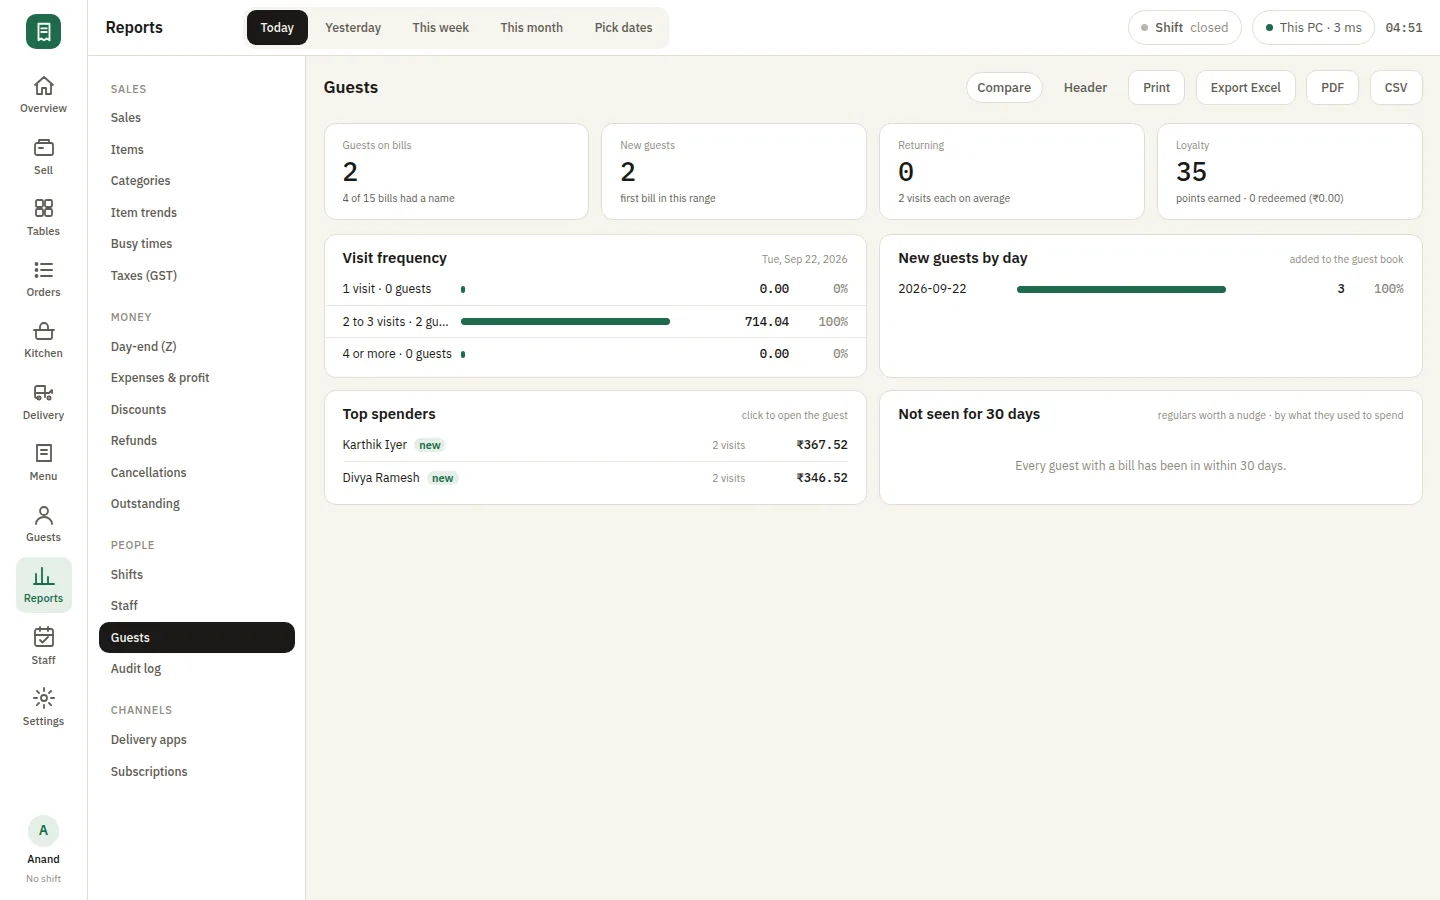The height and width of the screenshot is (900, 1440).
Task: Open the Discounts report
Action: 197,410
